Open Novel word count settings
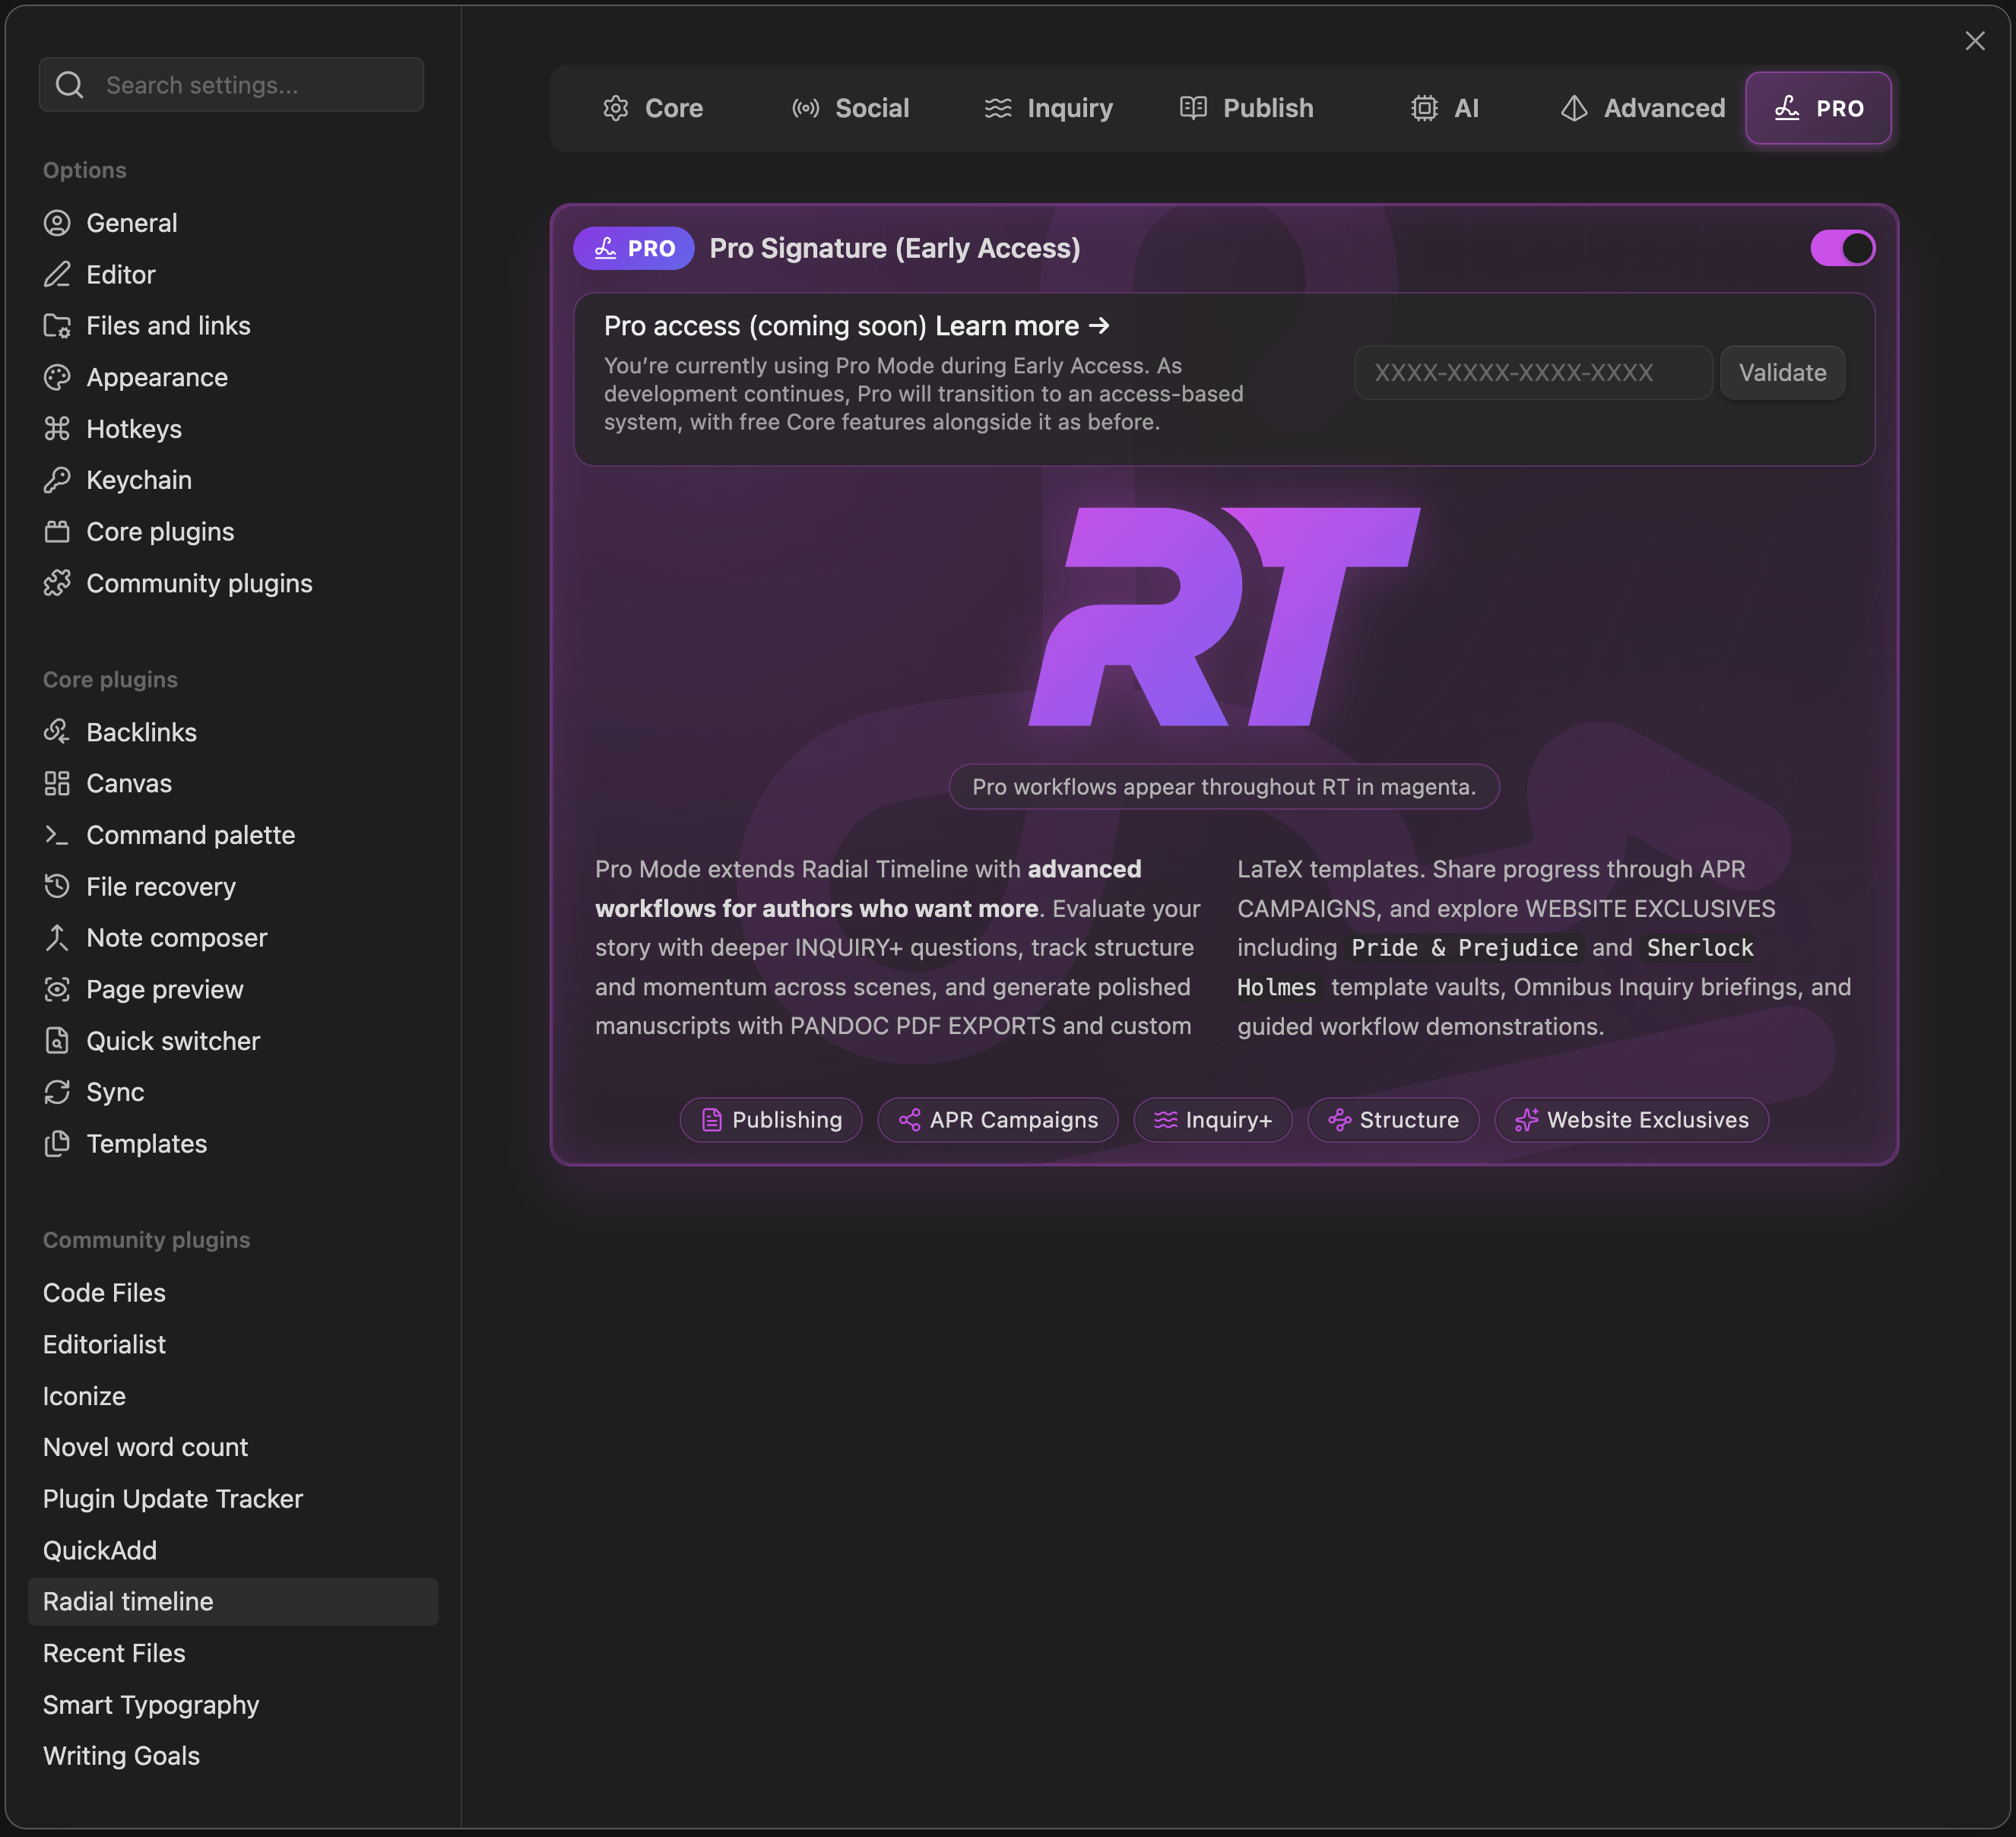Viewport: 2016px width, 1837px height. [x=233, y=1447]
